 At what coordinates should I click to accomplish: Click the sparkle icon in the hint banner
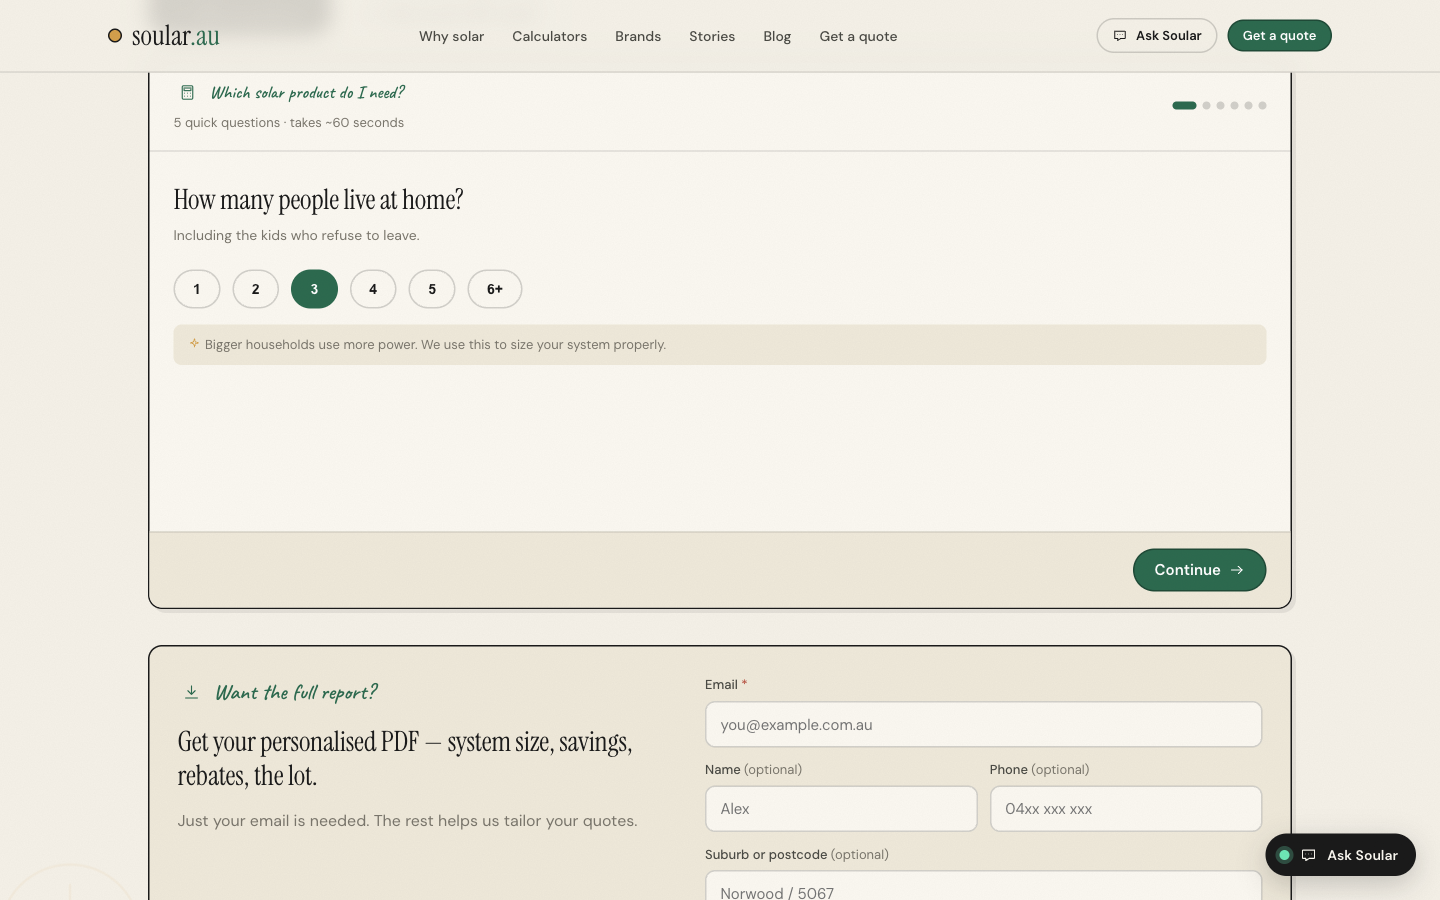[194, 343]
